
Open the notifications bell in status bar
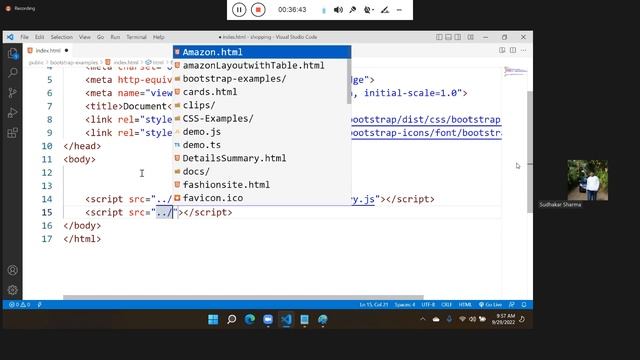[x=524, y=305]
